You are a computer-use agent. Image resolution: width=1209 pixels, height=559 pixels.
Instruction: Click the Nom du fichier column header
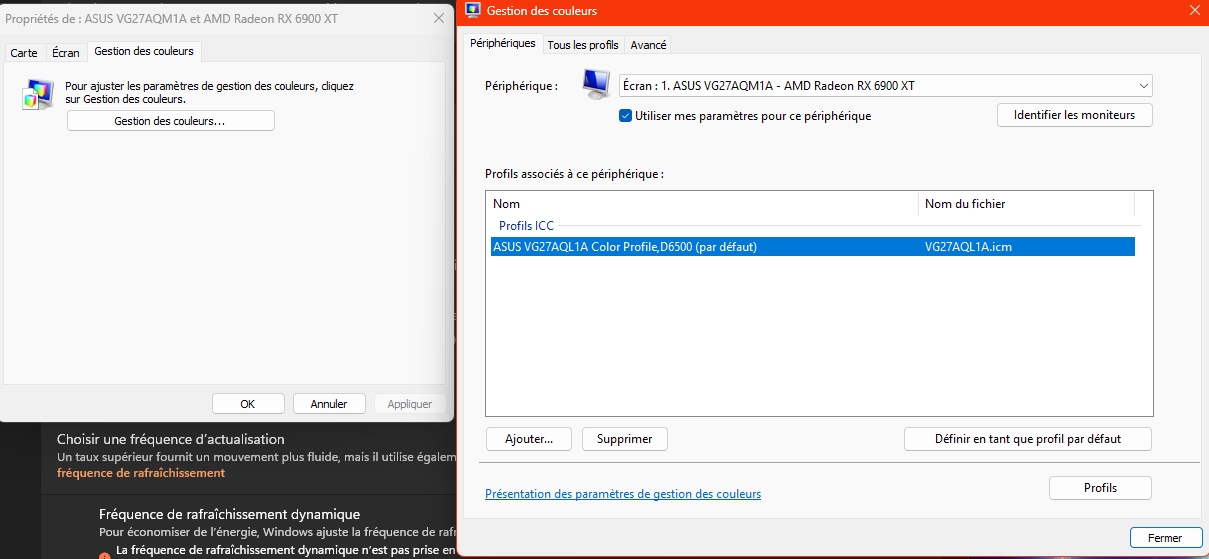(1026, 204)
